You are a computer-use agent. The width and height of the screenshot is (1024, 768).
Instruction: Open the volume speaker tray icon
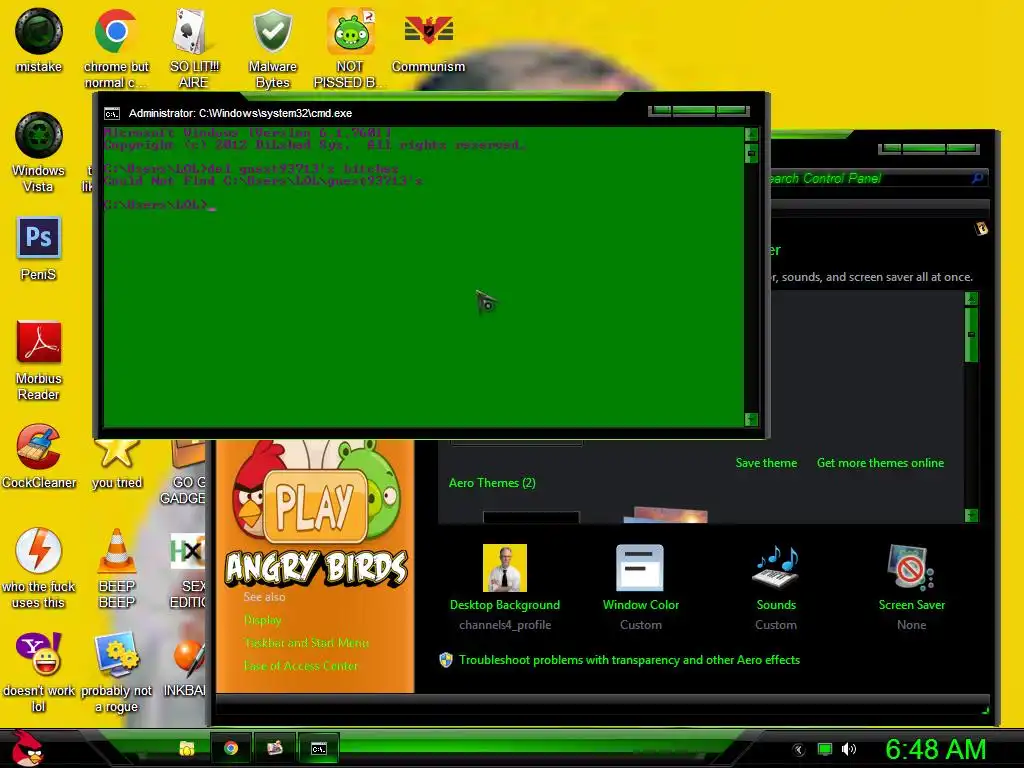click(848, 749)
